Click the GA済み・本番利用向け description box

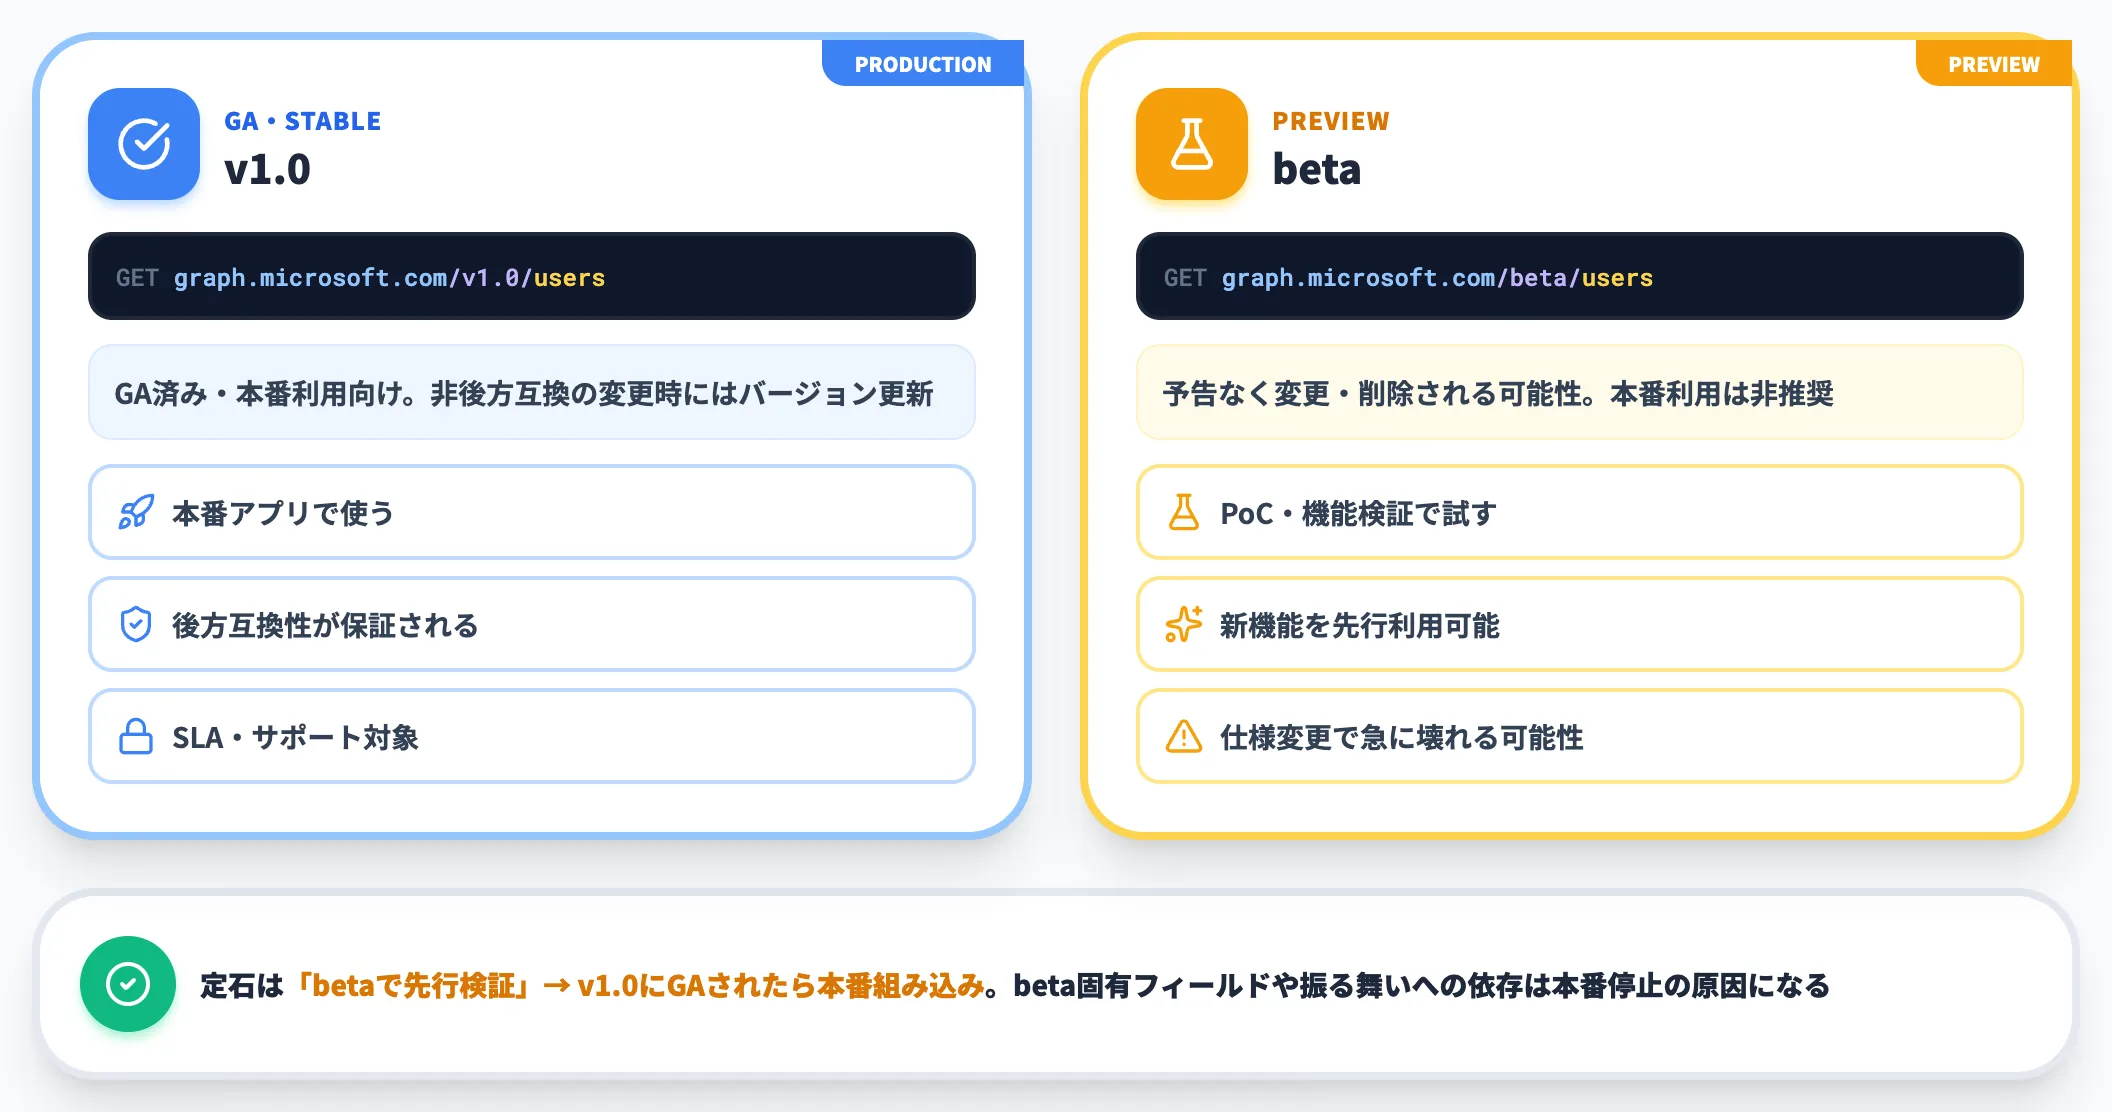click(x=532, y=392)
